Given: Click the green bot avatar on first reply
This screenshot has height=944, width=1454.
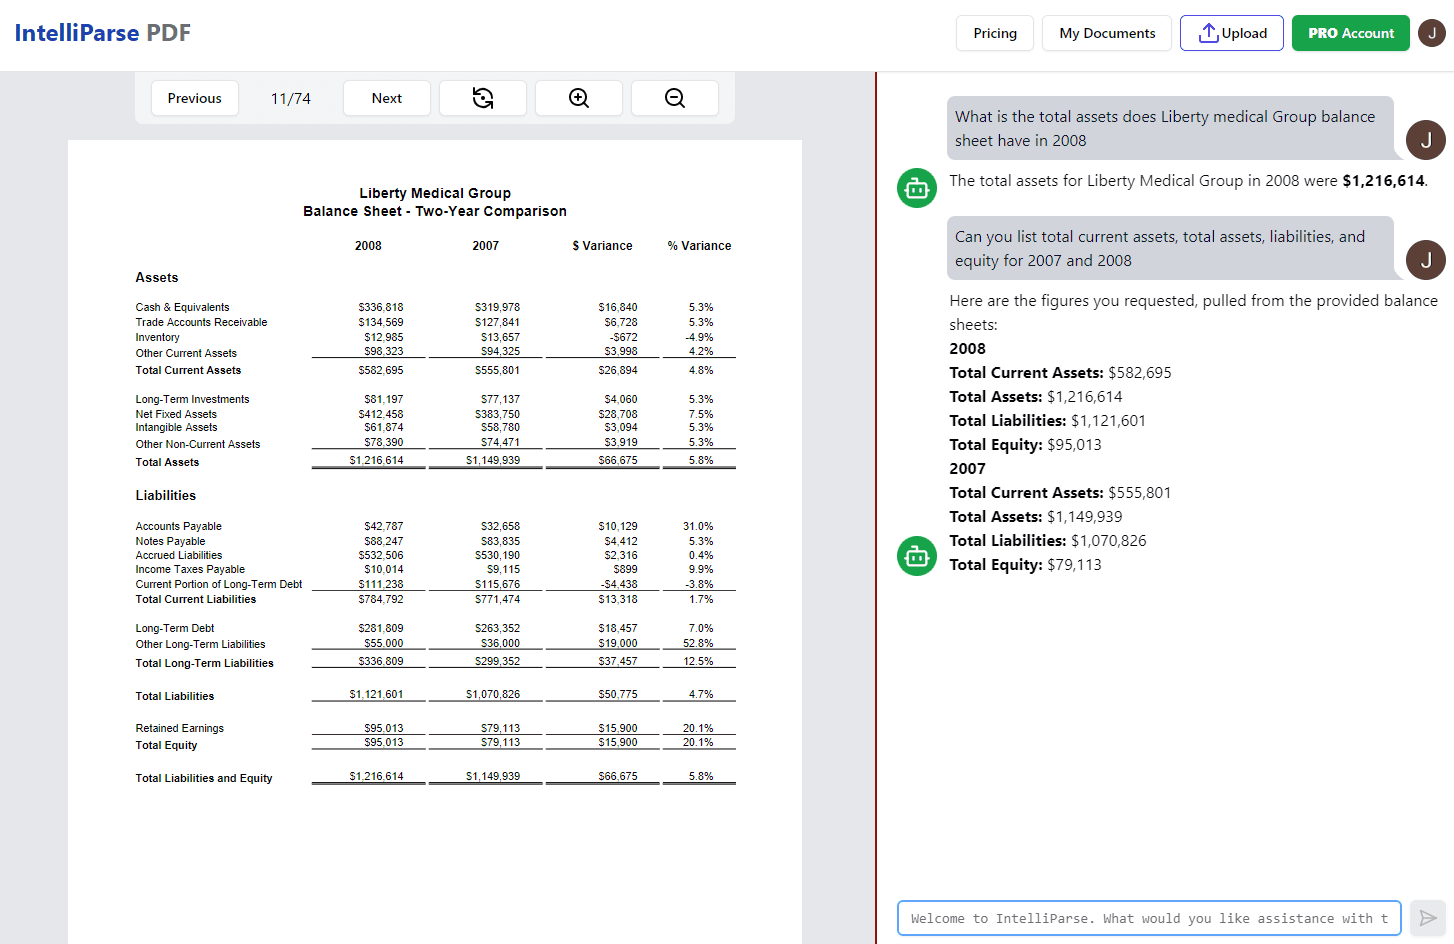Looking at the screenshot, I should click(916, 188).
